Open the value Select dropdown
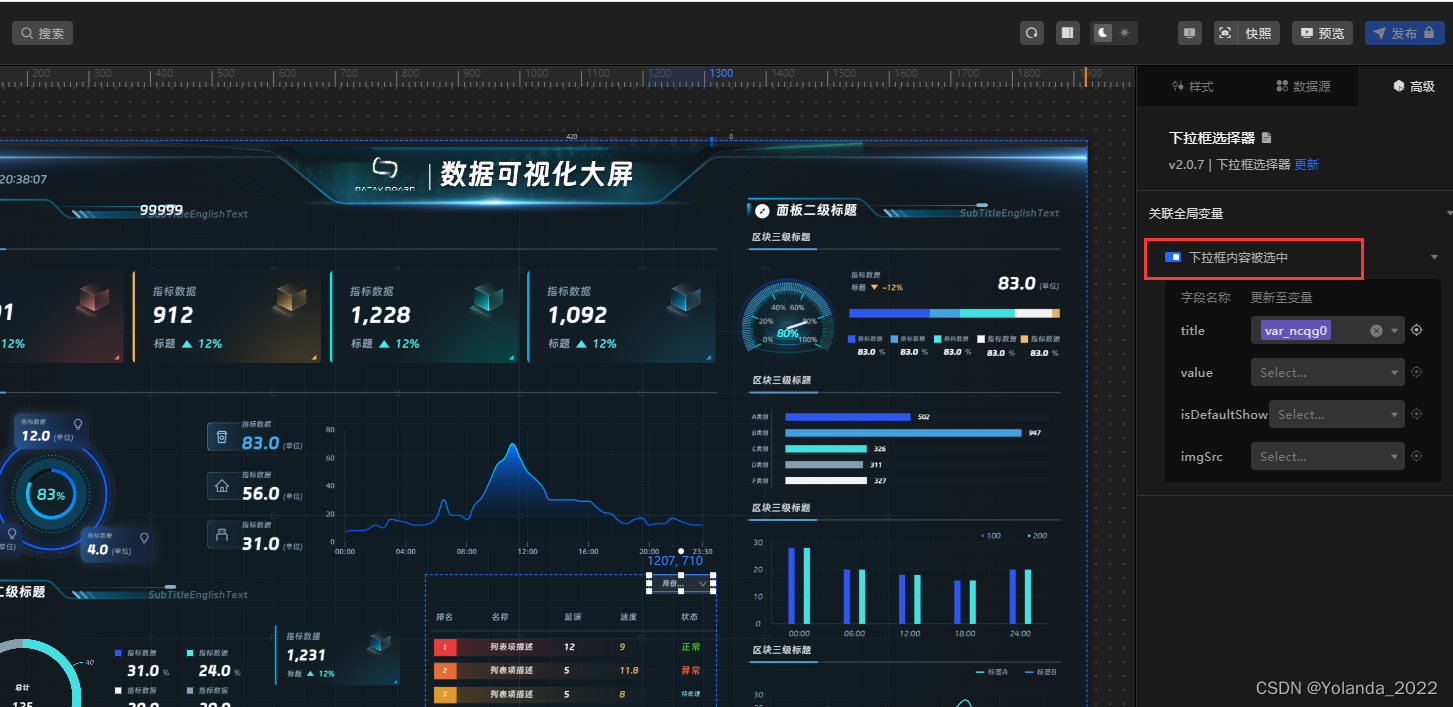This screenshot has width=1453, height=707. pos(1327,372)
